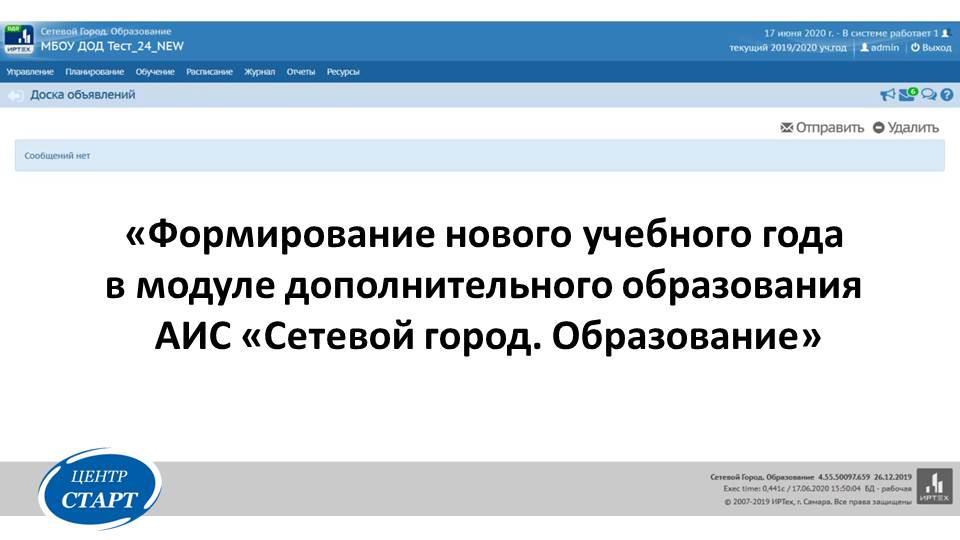Open the Планирование menu
960x540 pixels.
(x=94, y=72)
